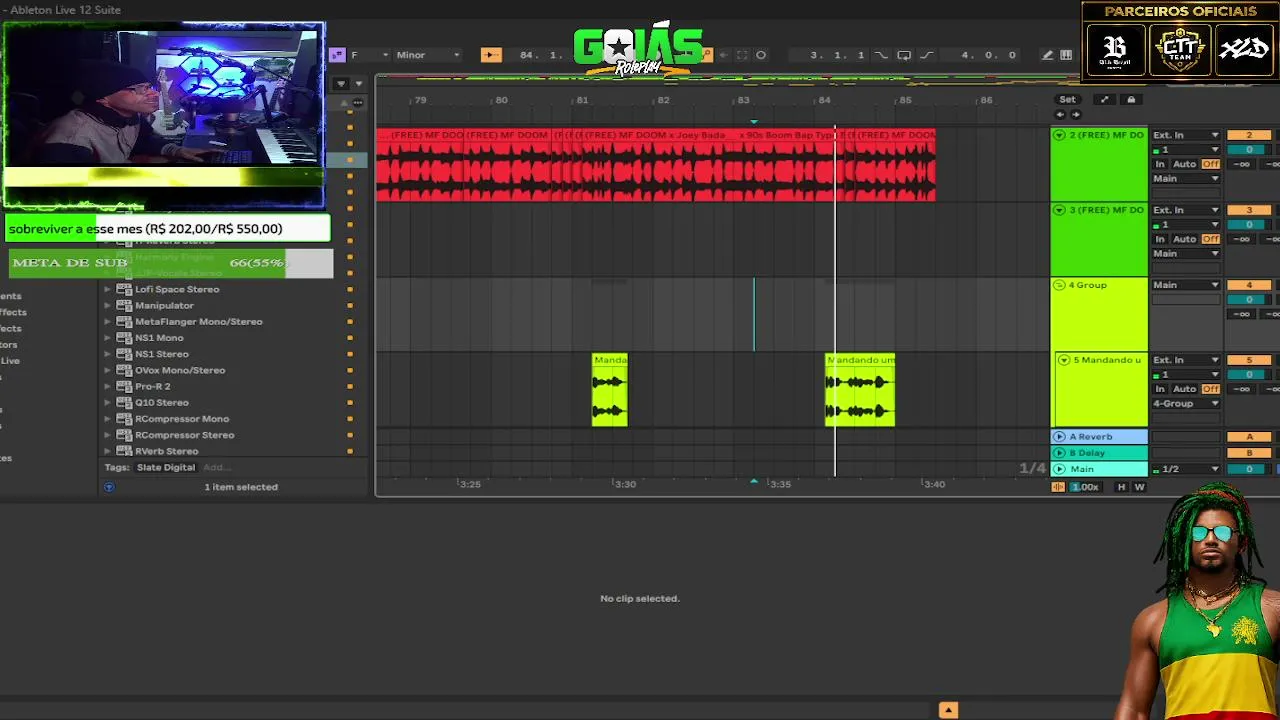Click the Lofi Space Stereo plugin icon

point(124,289)
